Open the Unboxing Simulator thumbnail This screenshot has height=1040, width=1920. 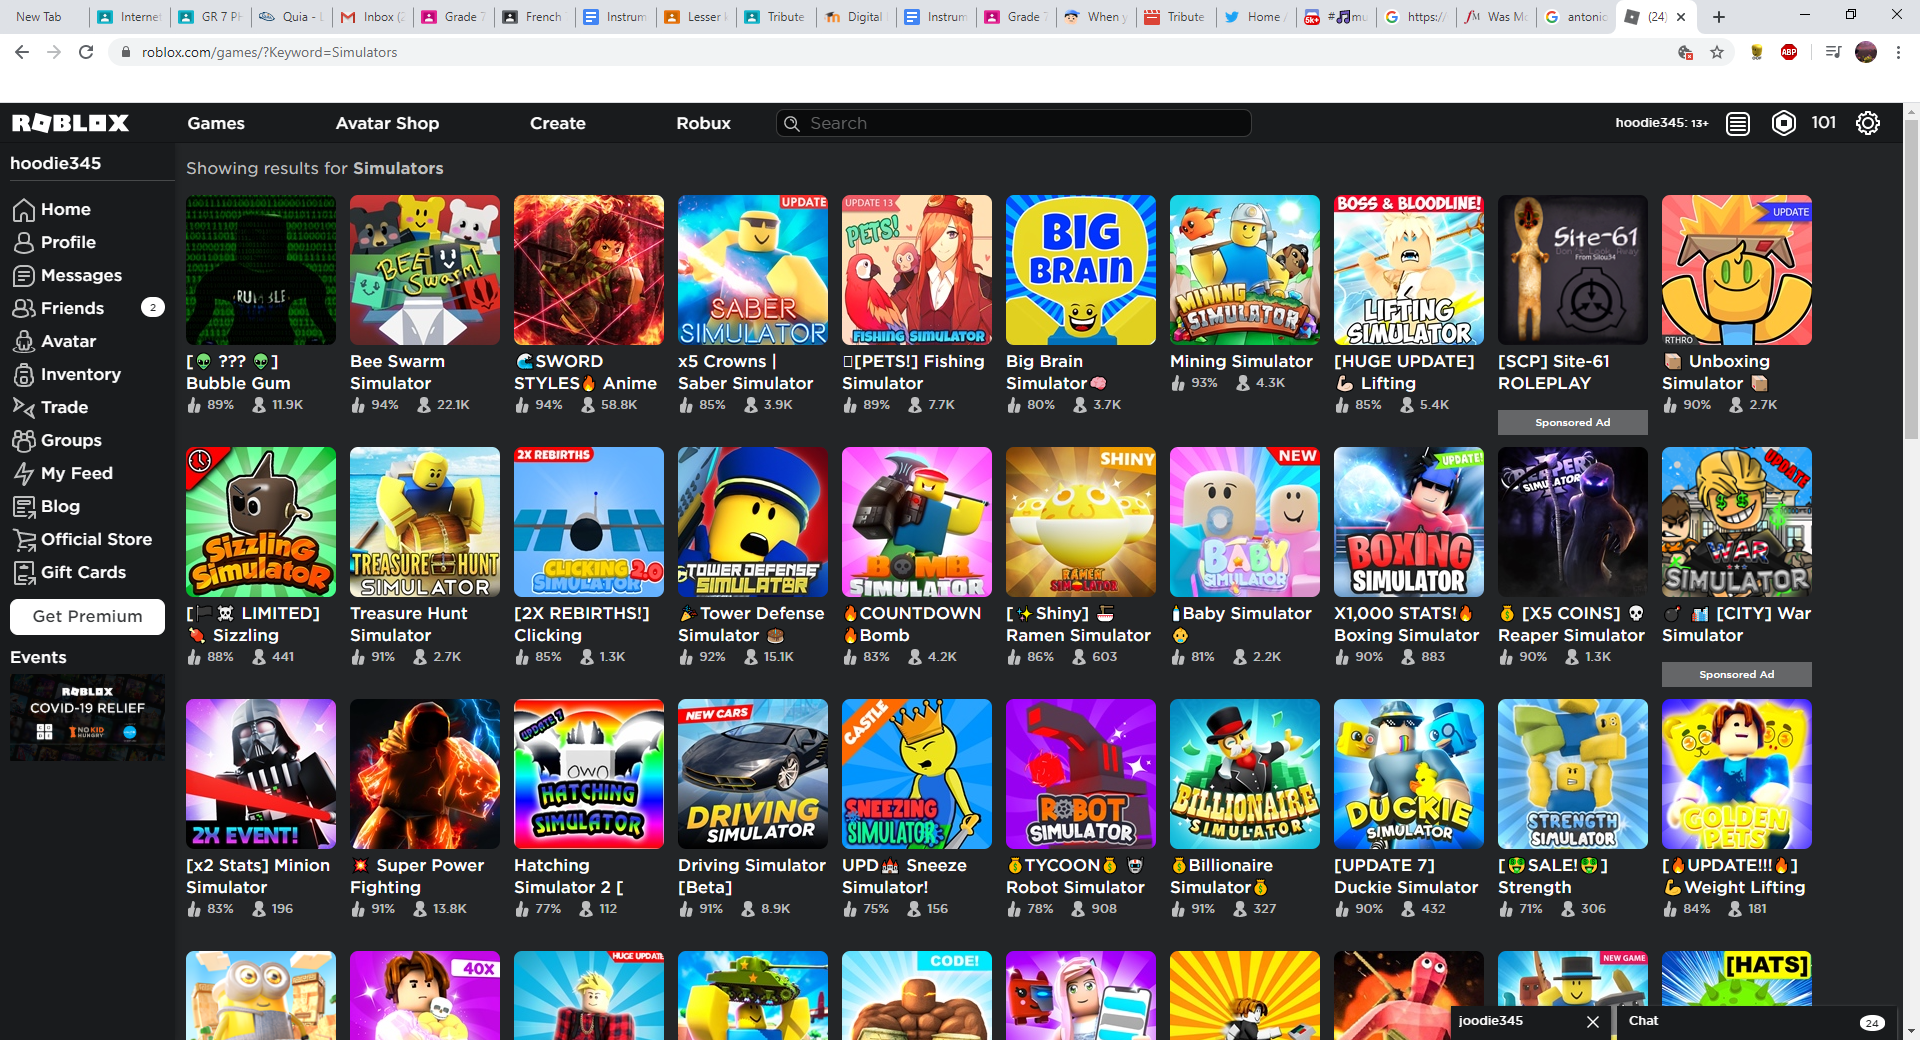point(1737,270)
